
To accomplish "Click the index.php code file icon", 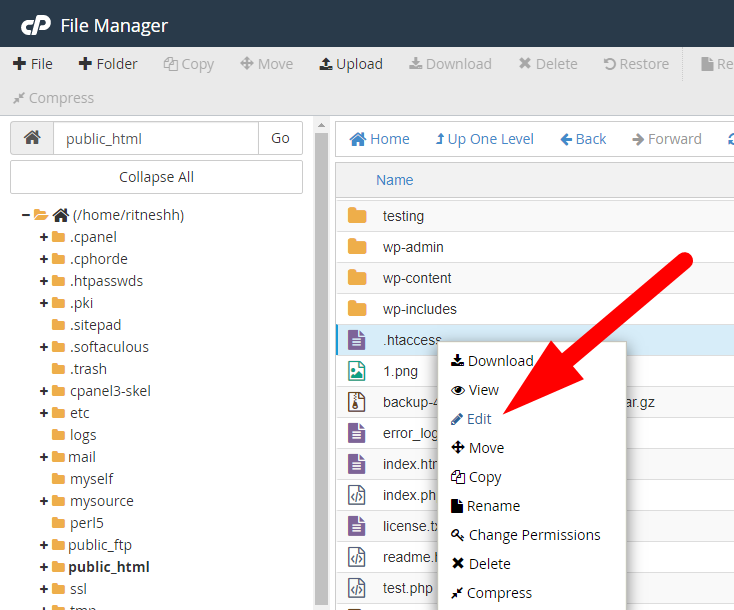I will pyautogui.click(x=357, y=495).
